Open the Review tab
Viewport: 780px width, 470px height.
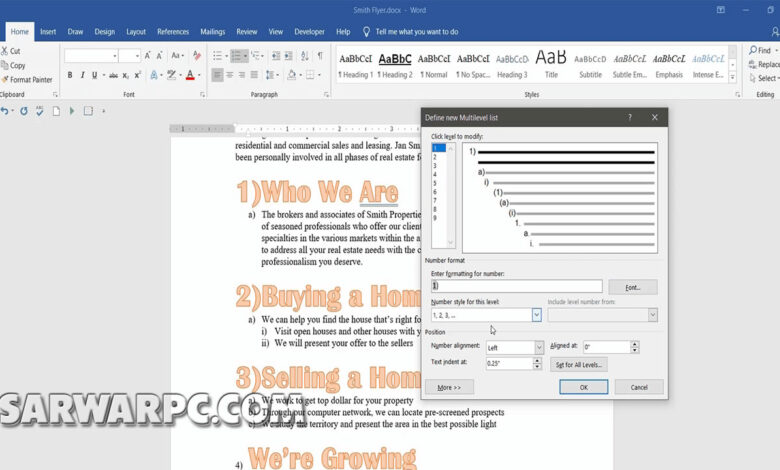coord(247,32)
